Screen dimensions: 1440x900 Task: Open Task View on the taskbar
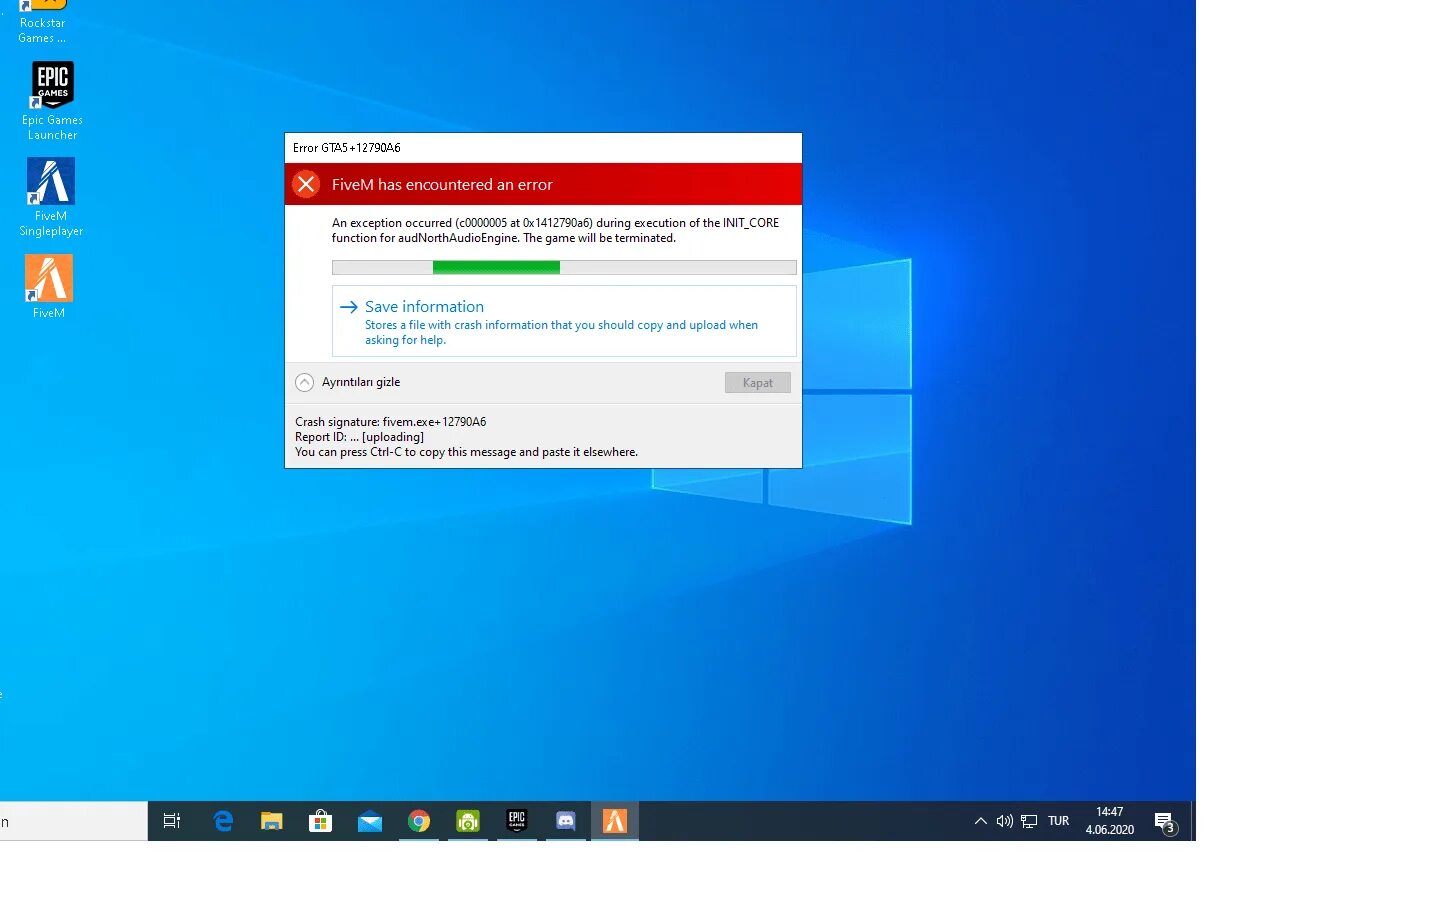coord(172,821)
